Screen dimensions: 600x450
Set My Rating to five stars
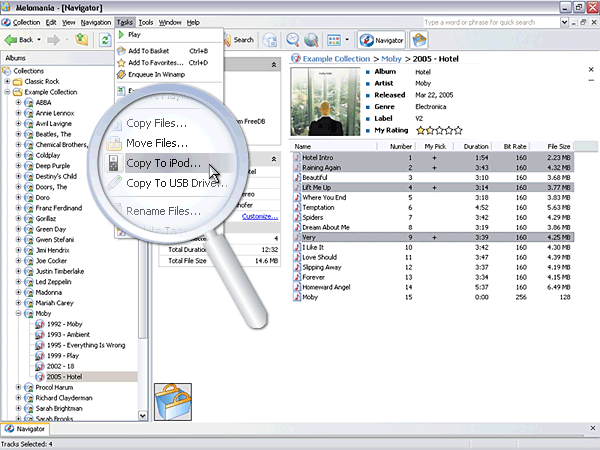(458, 130)
